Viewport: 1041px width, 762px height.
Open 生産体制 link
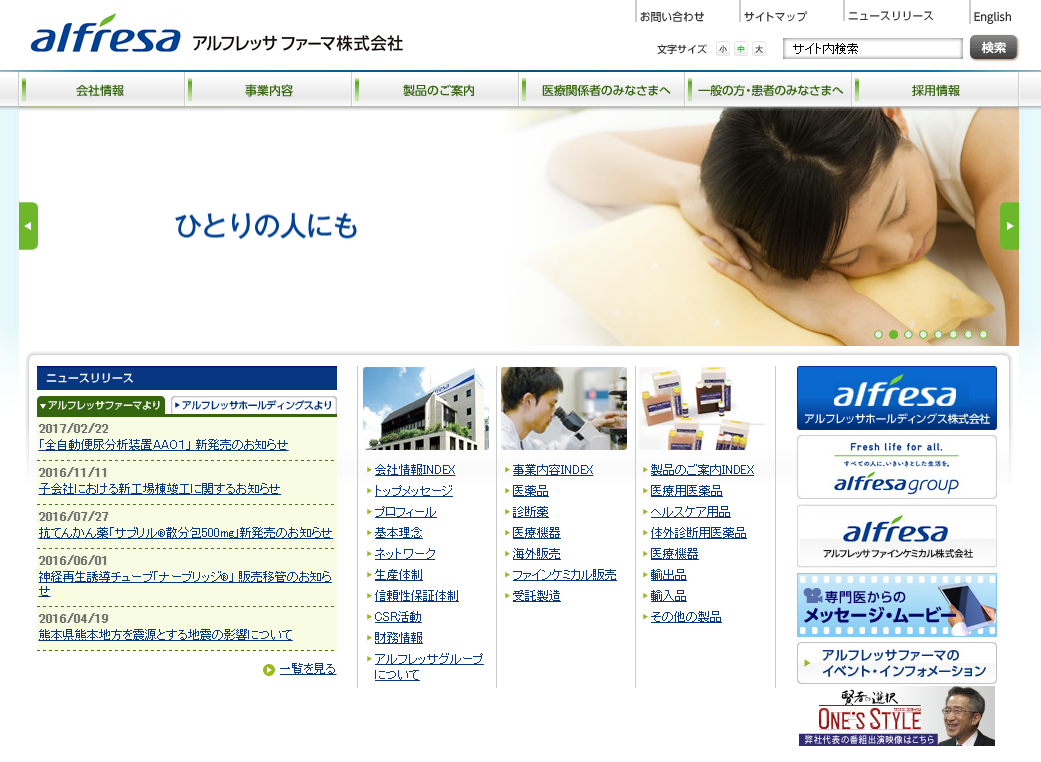pyautogui.click(x=398, y=575)
